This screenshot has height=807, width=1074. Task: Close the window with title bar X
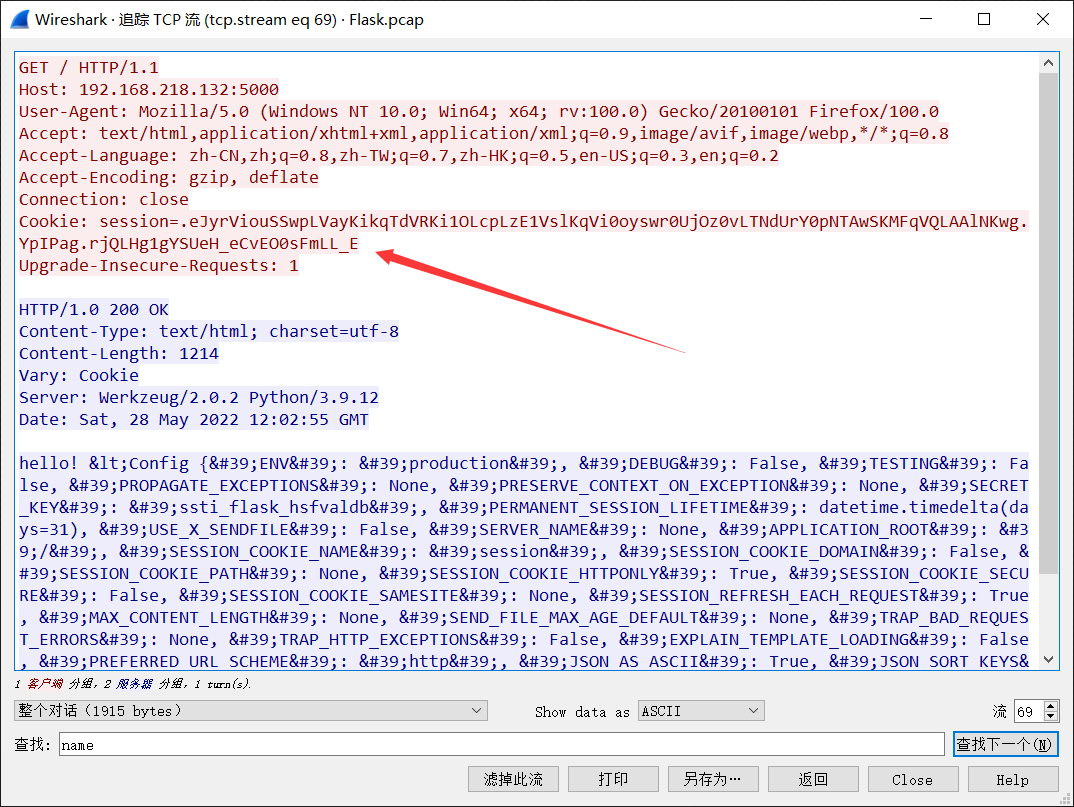(1042, 19)
